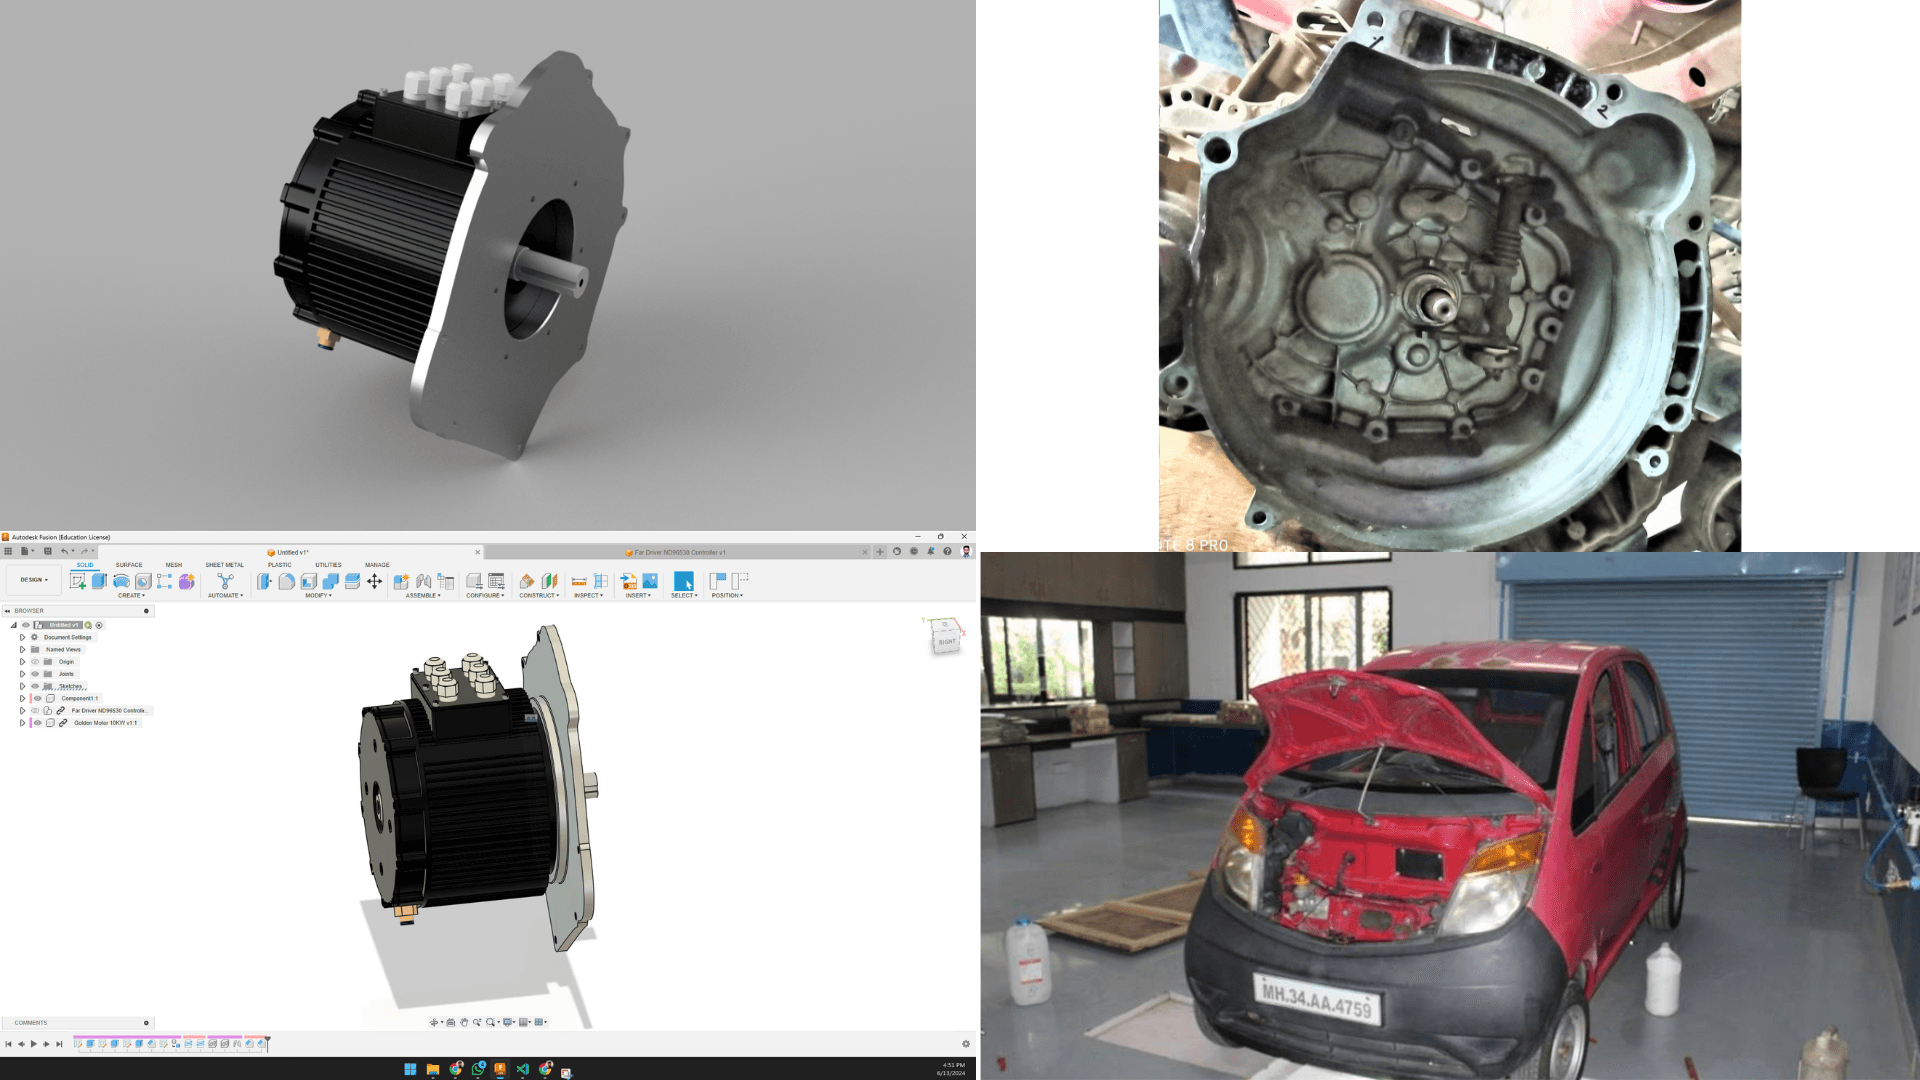1920x1080 pixels.
Task: Click the Joint tool in Assemble
Action: coord(424,581)
